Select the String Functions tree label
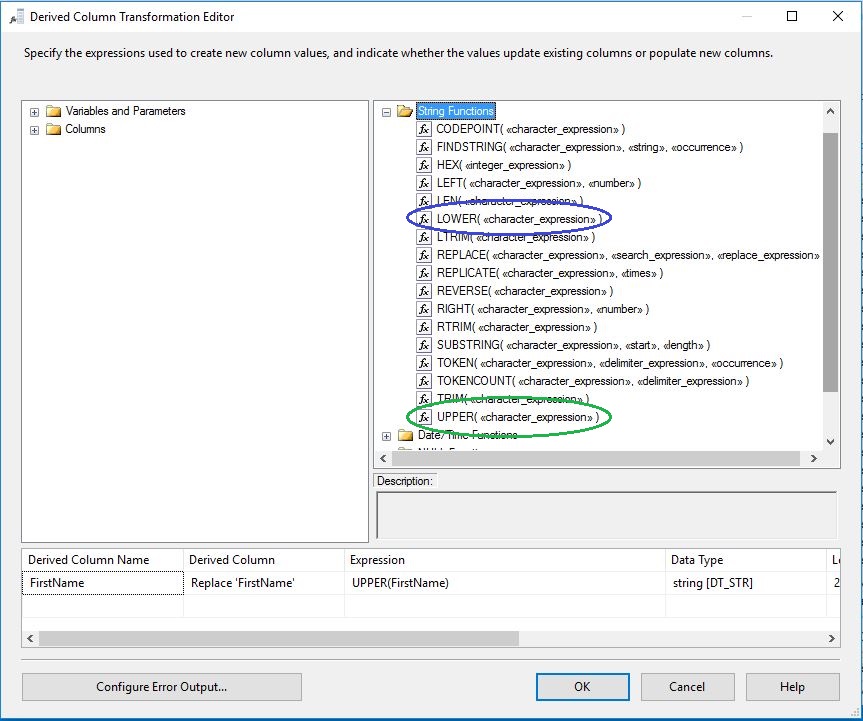 [x=456, y=111]
